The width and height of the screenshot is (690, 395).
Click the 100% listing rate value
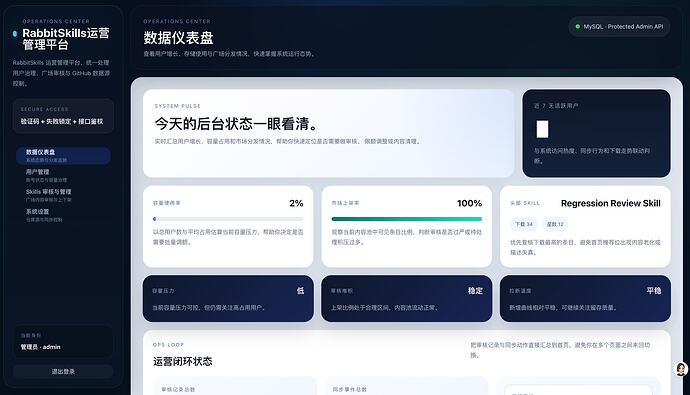469,203
